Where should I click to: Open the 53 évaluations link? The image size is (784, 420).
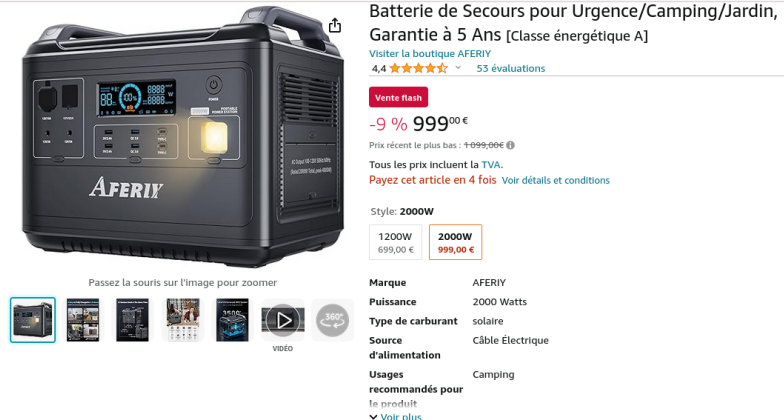coord(510,68)
